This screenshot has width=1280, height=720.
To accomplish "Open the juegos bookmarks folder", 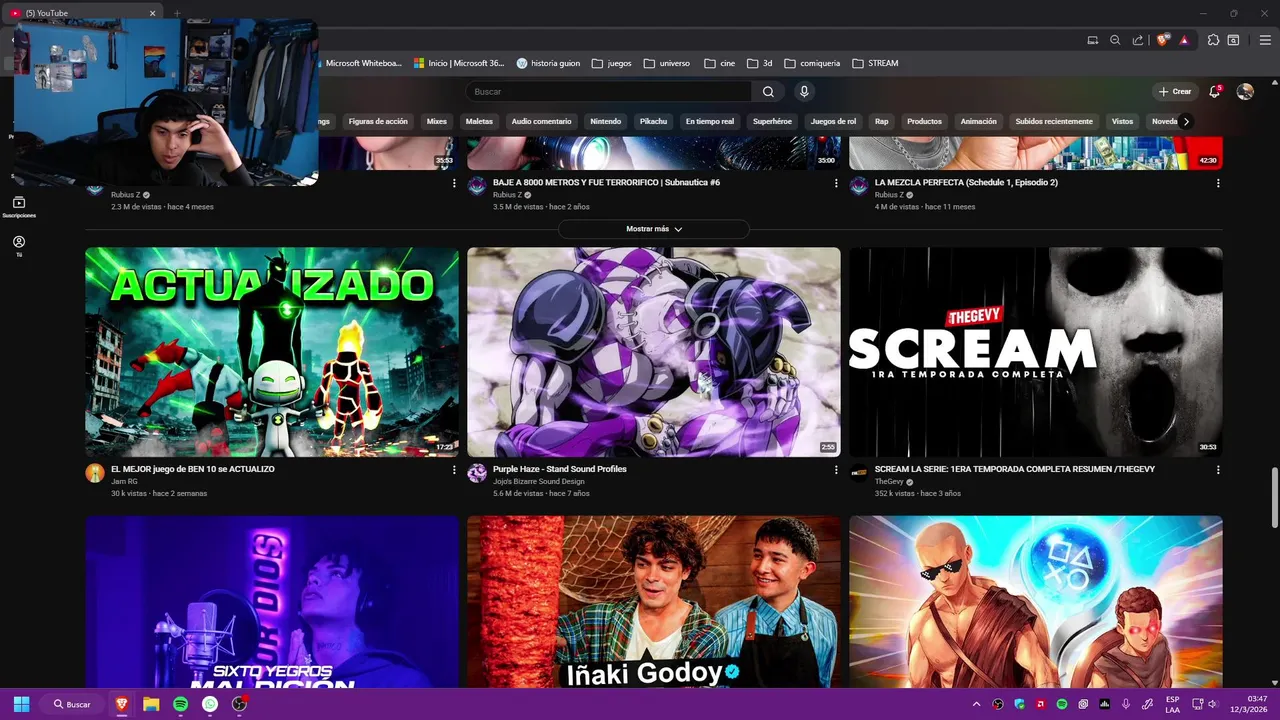I will click(x=612, y=63).
